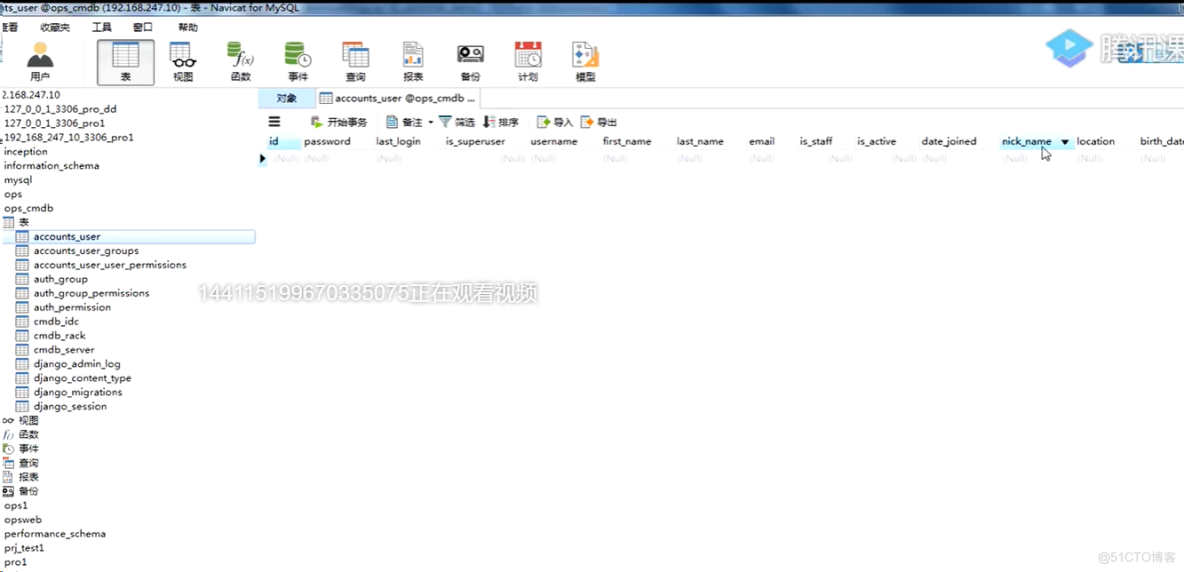Select the cmdb_idc table
1184x572 pixels.
pos(56,321)
